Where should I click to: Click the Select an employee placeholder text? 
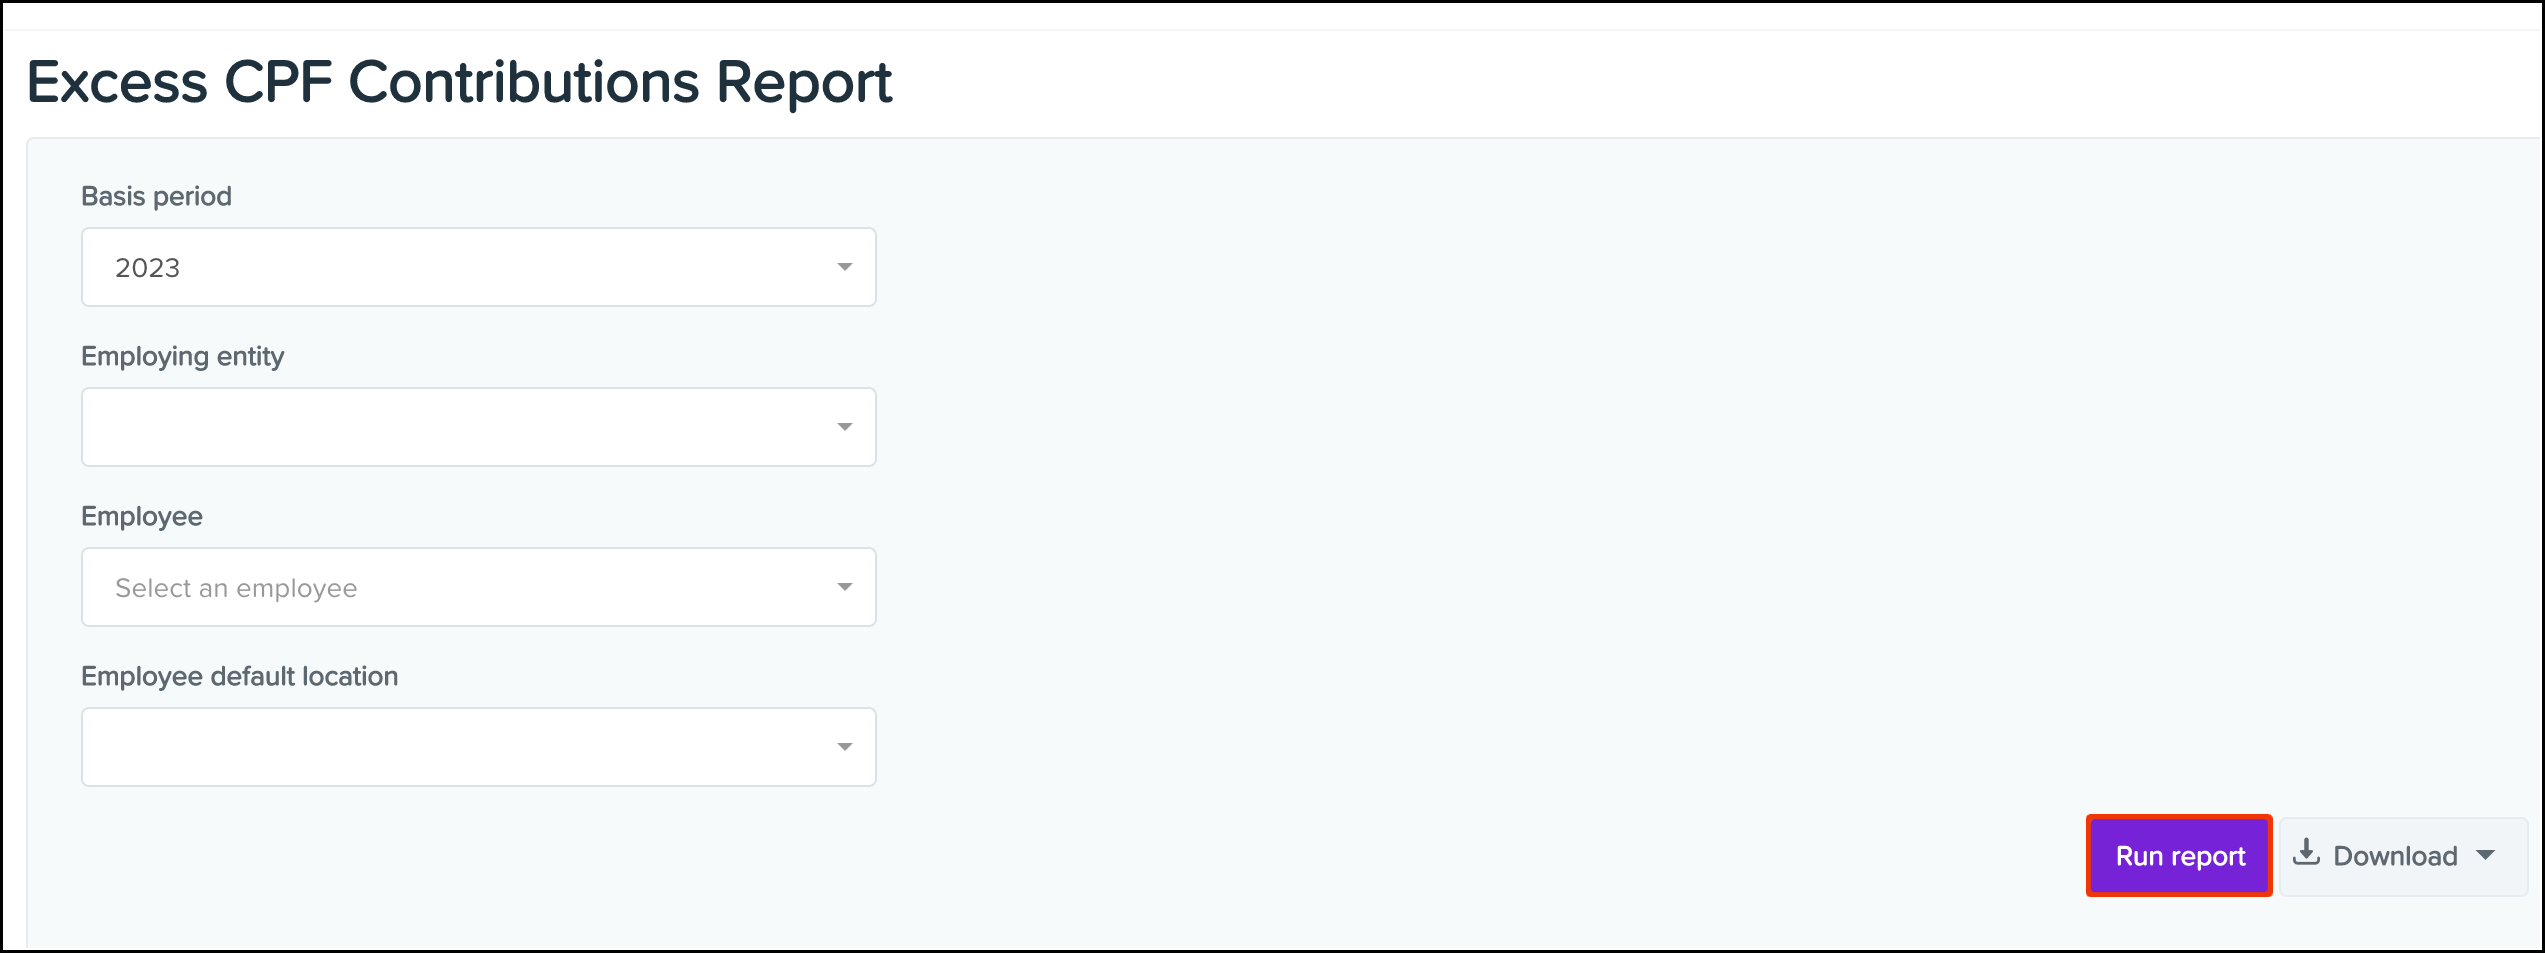(x=236, y=588)
